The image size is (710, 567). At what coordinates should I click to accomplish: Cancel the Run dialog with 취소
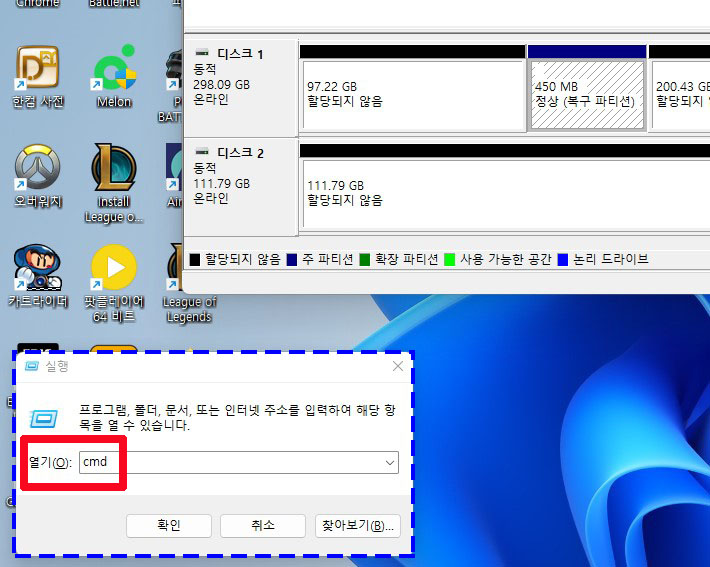pos(263,525)
